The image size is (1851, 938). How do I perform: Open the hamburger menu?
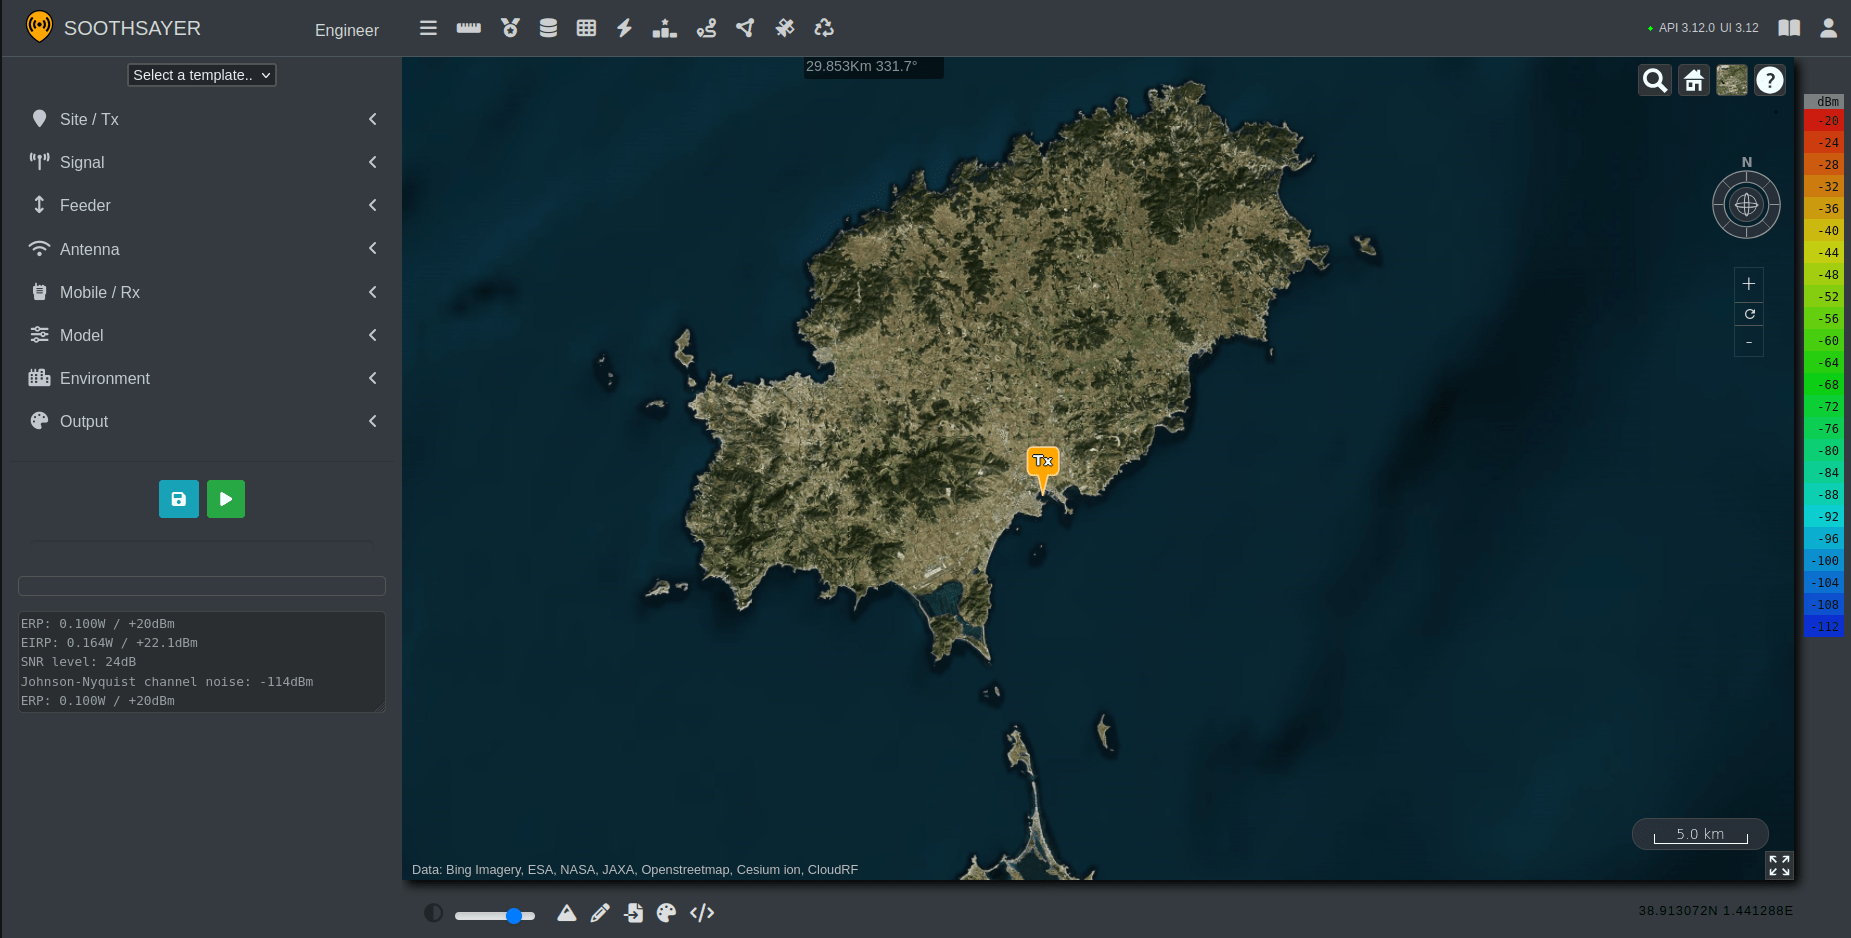click(x=428, y=28)
